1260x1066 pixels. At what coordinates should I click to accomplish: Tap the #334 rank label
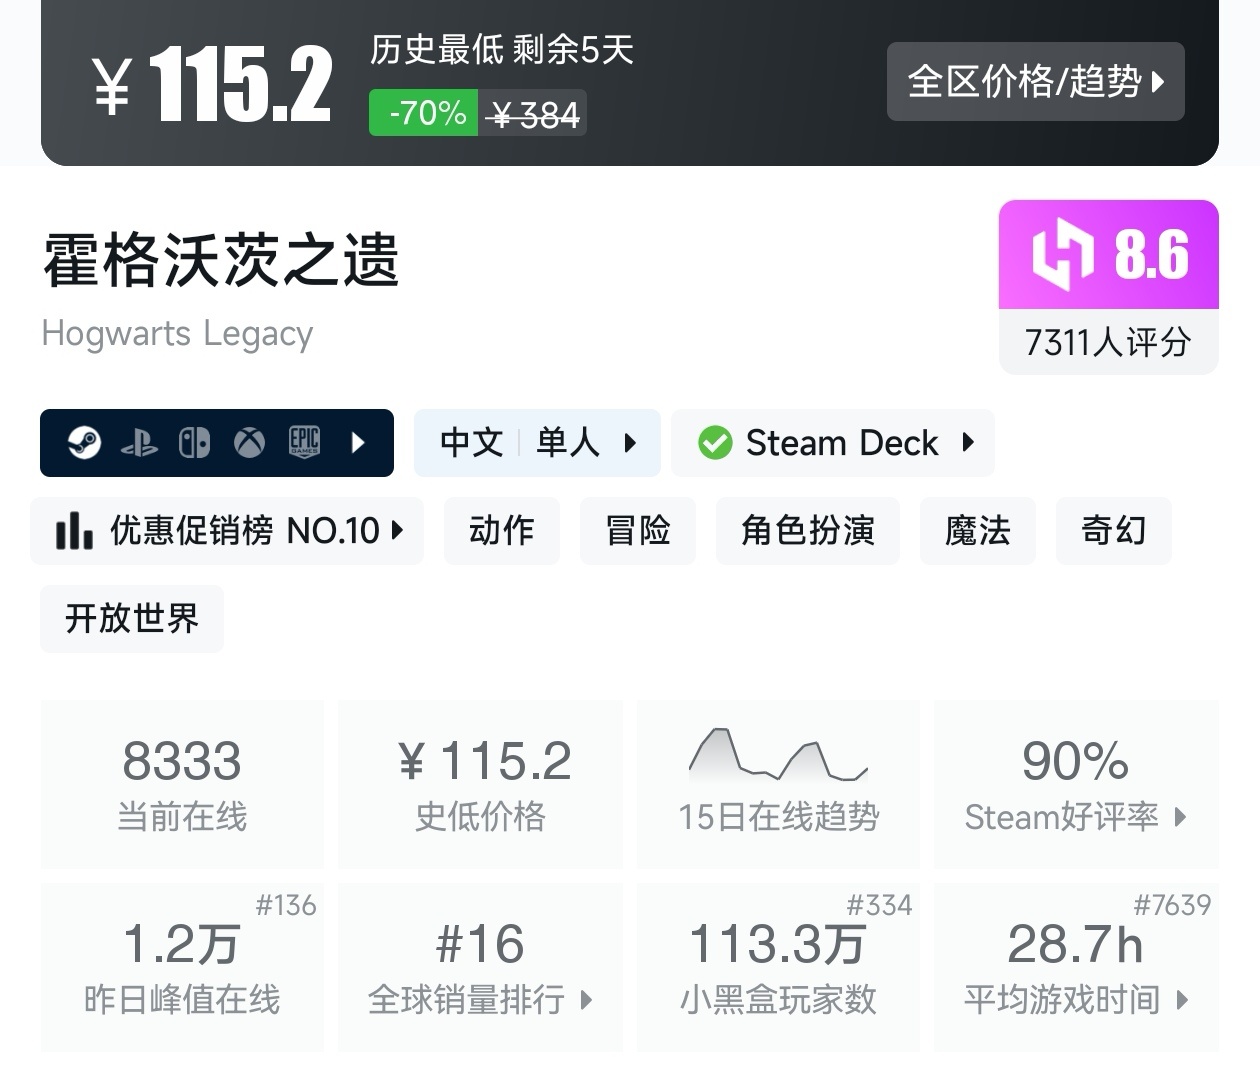(x=879, y=905)
